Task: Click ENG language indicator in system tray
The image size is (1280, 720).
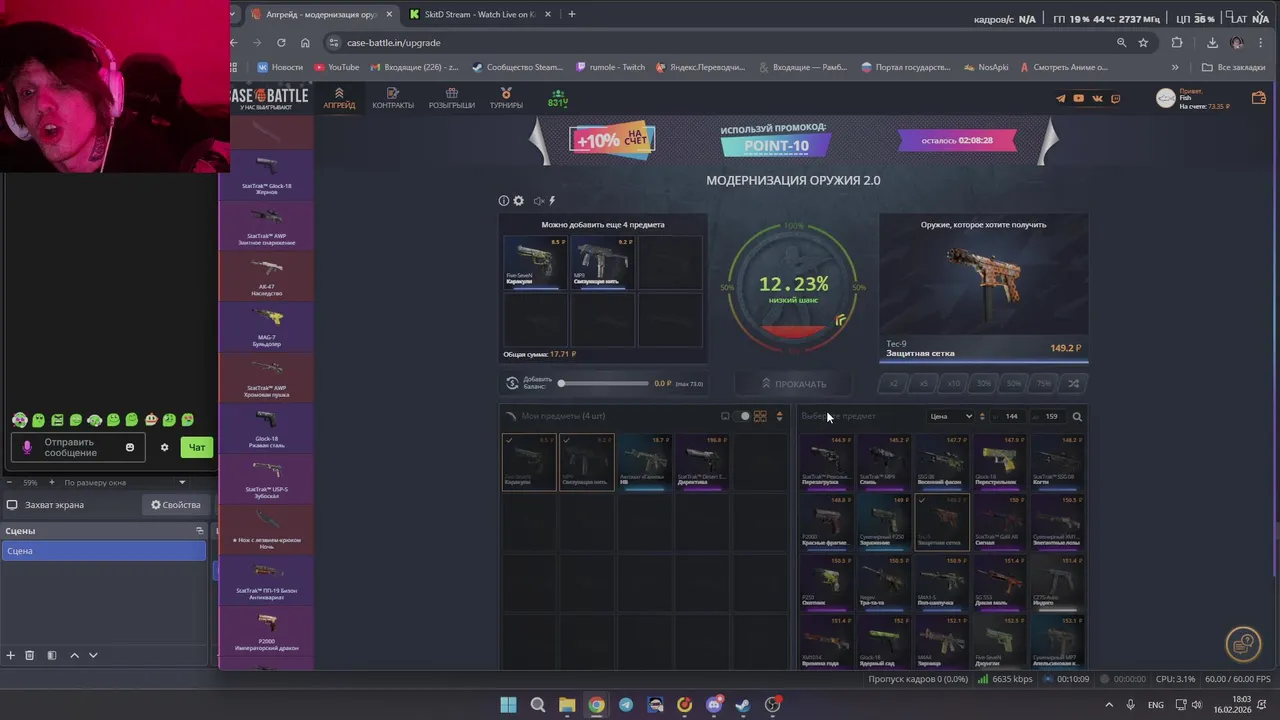Action: coord(1156,705)
